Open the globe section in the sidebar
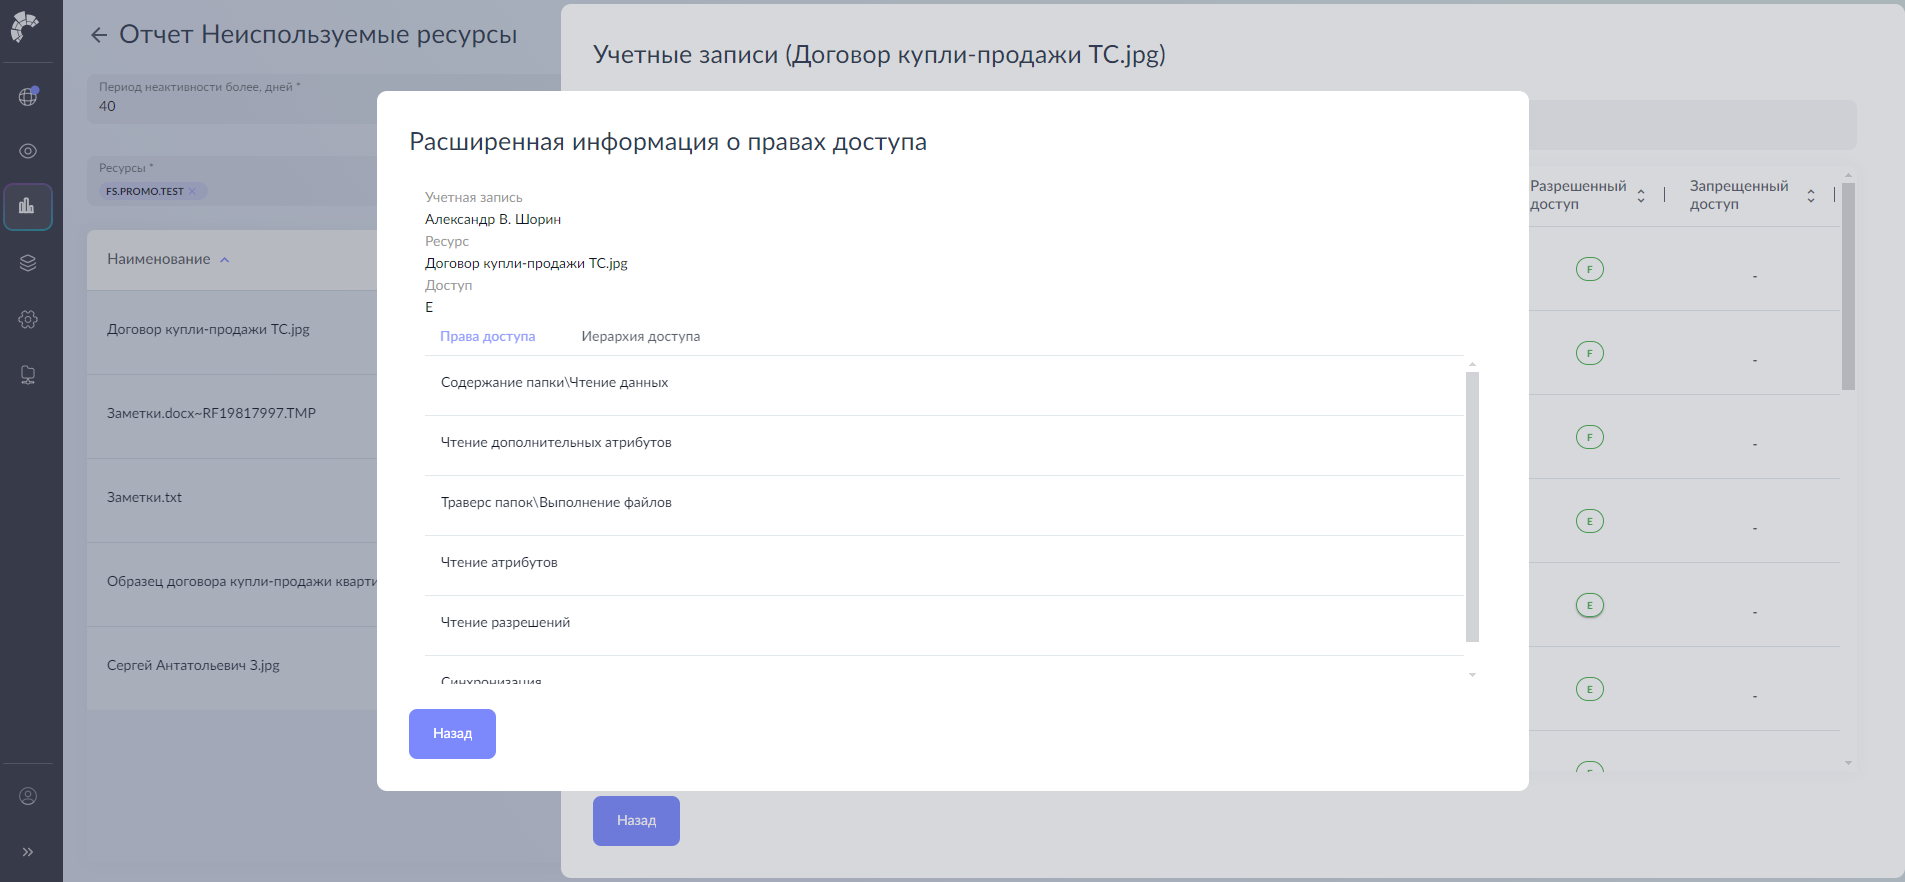This screenshot has height=882, width=1905. [28, 97]
